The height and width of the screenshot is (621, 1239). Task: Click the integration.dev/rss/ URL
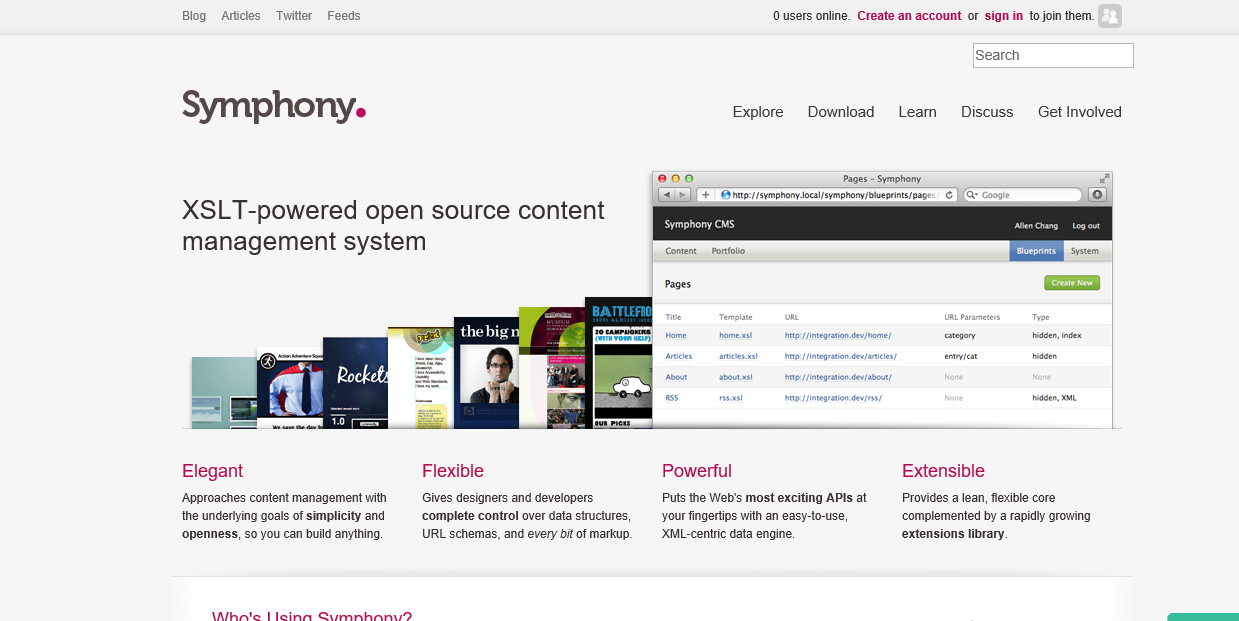pos(834,398)
